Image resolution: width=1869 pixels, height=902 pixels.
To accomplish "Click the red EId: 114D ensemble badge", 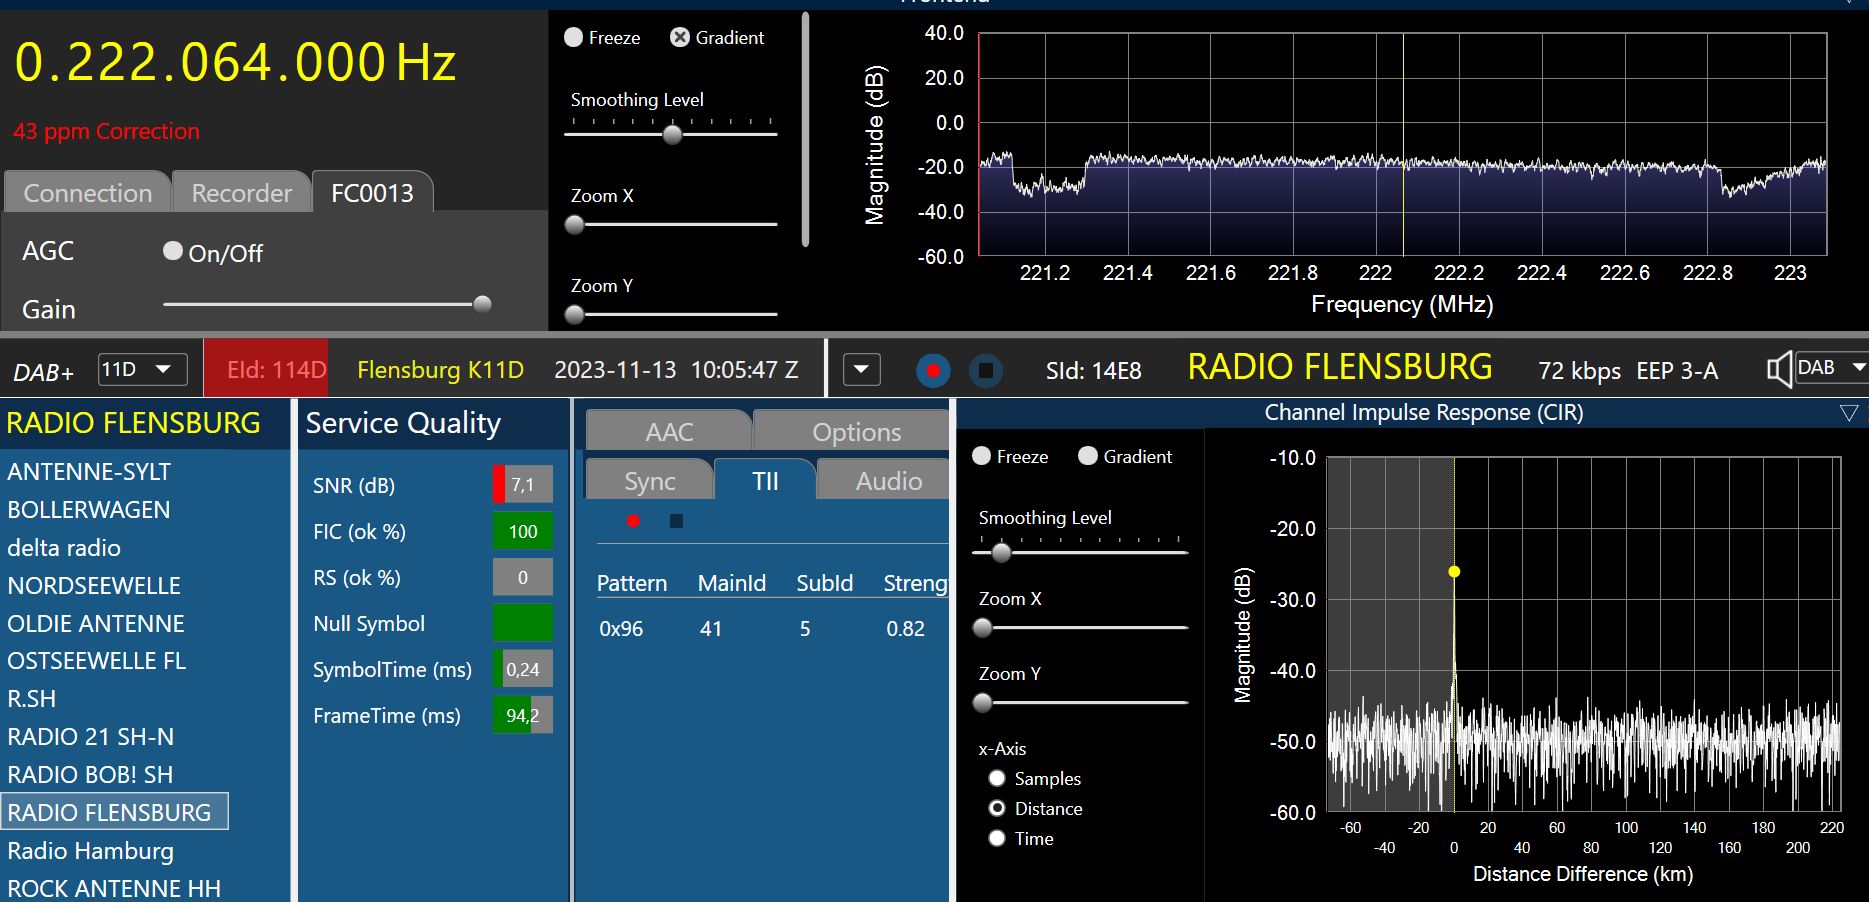I will pyautogui.click(x=266, y=370).
